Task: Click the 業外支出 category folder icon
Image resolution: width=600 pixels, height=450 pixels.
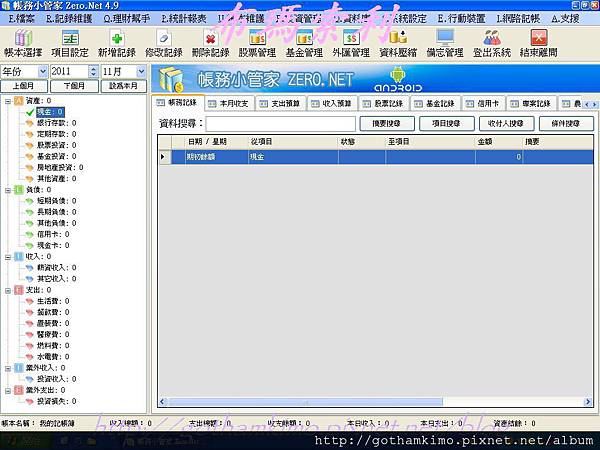Action: 18,390
